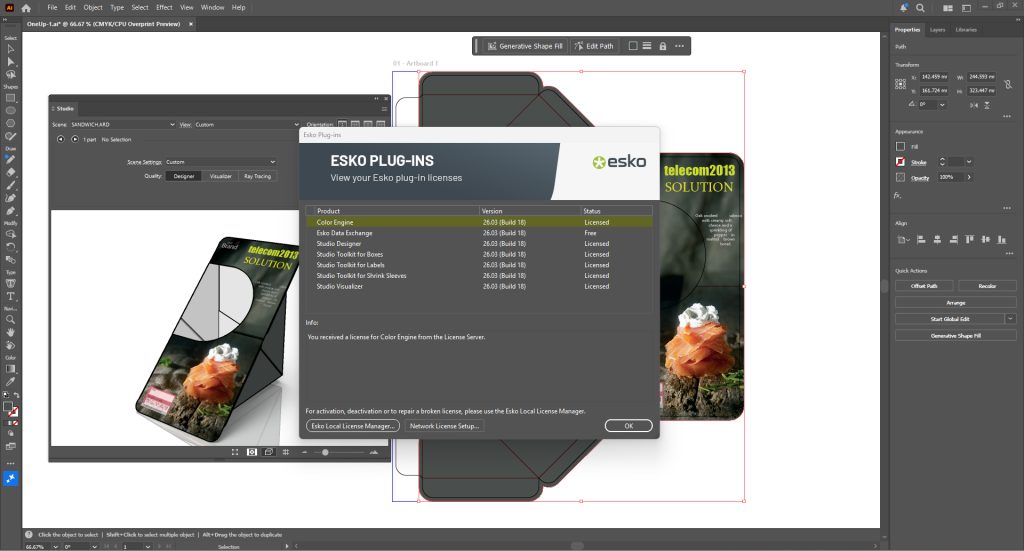
Task: Click Network License Setup button
Action: (444, 426)
